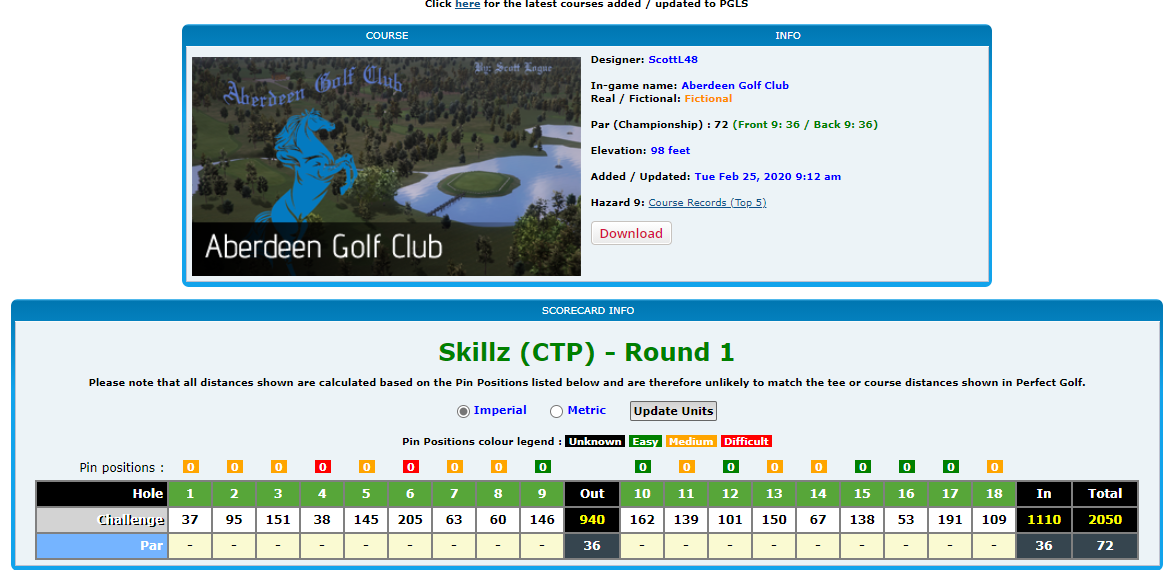Open designer ScottL48's profile link
Image resolution: width=1171 pixels, height=570 pixels.
tap(672, 60)
